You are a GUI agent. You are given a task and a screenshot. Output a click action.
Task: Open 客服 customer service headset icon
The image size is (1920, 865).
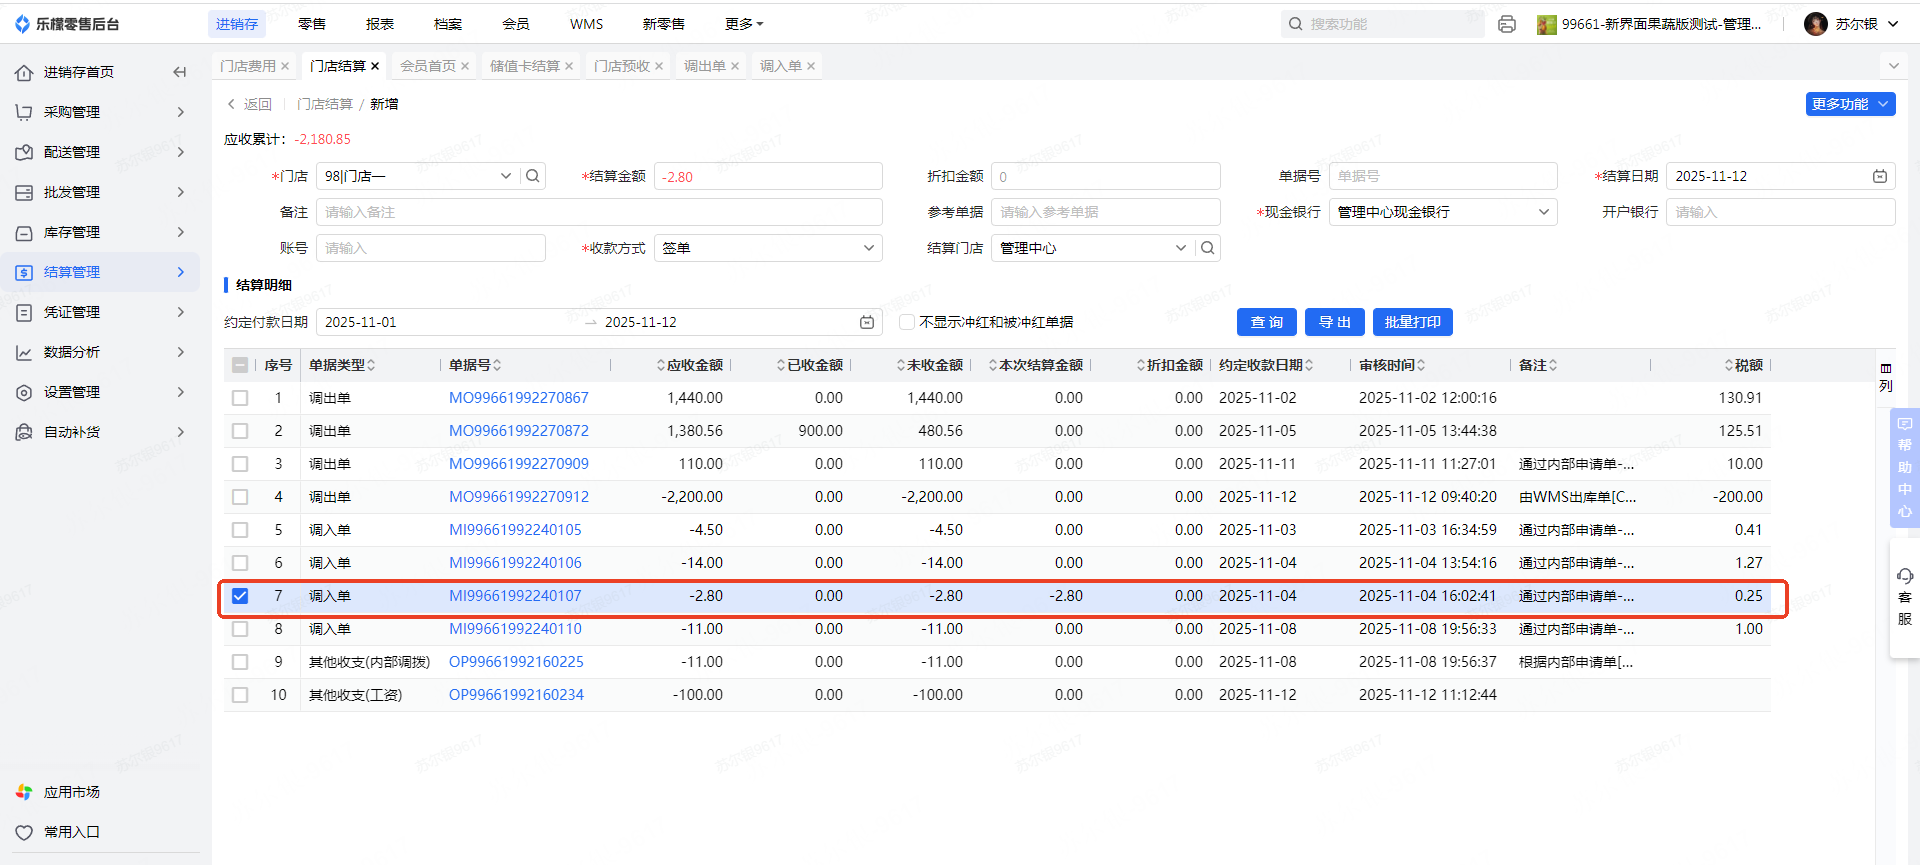point(1904,576)
